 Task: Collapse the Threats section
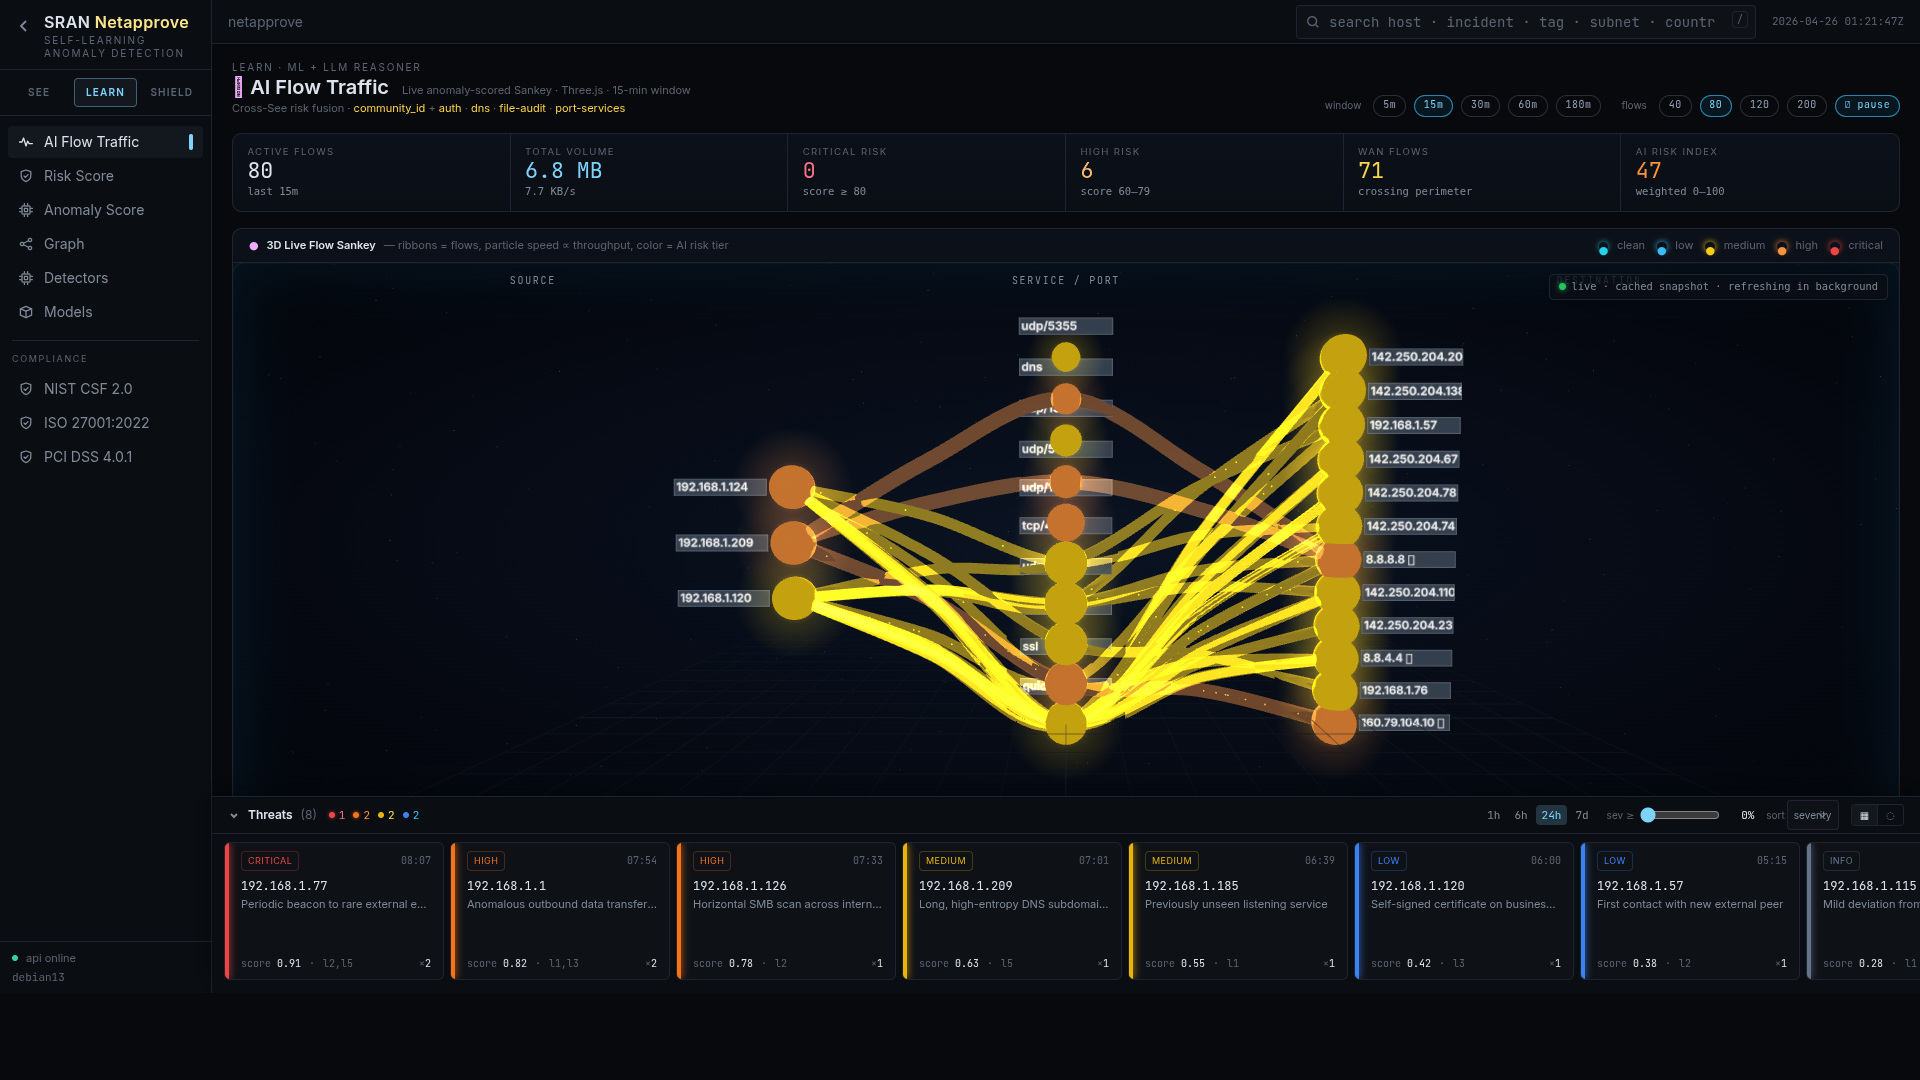pos(234,815)
